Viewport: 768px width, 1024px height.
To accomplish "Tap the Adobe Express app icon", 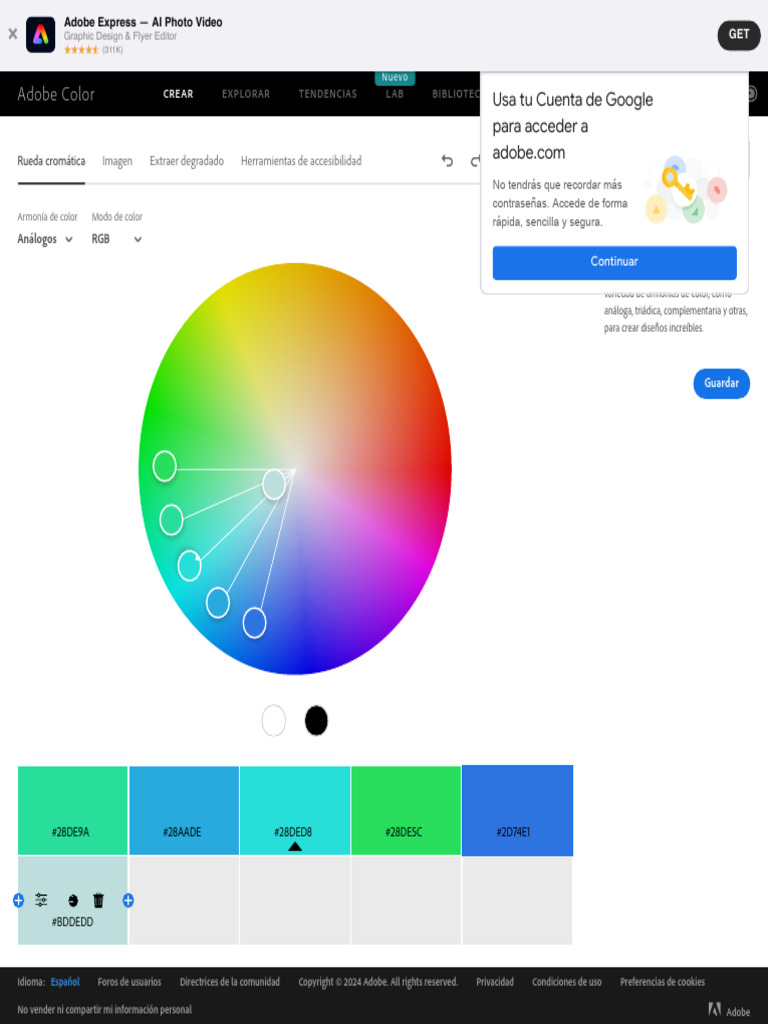I will tap(40, 35).
